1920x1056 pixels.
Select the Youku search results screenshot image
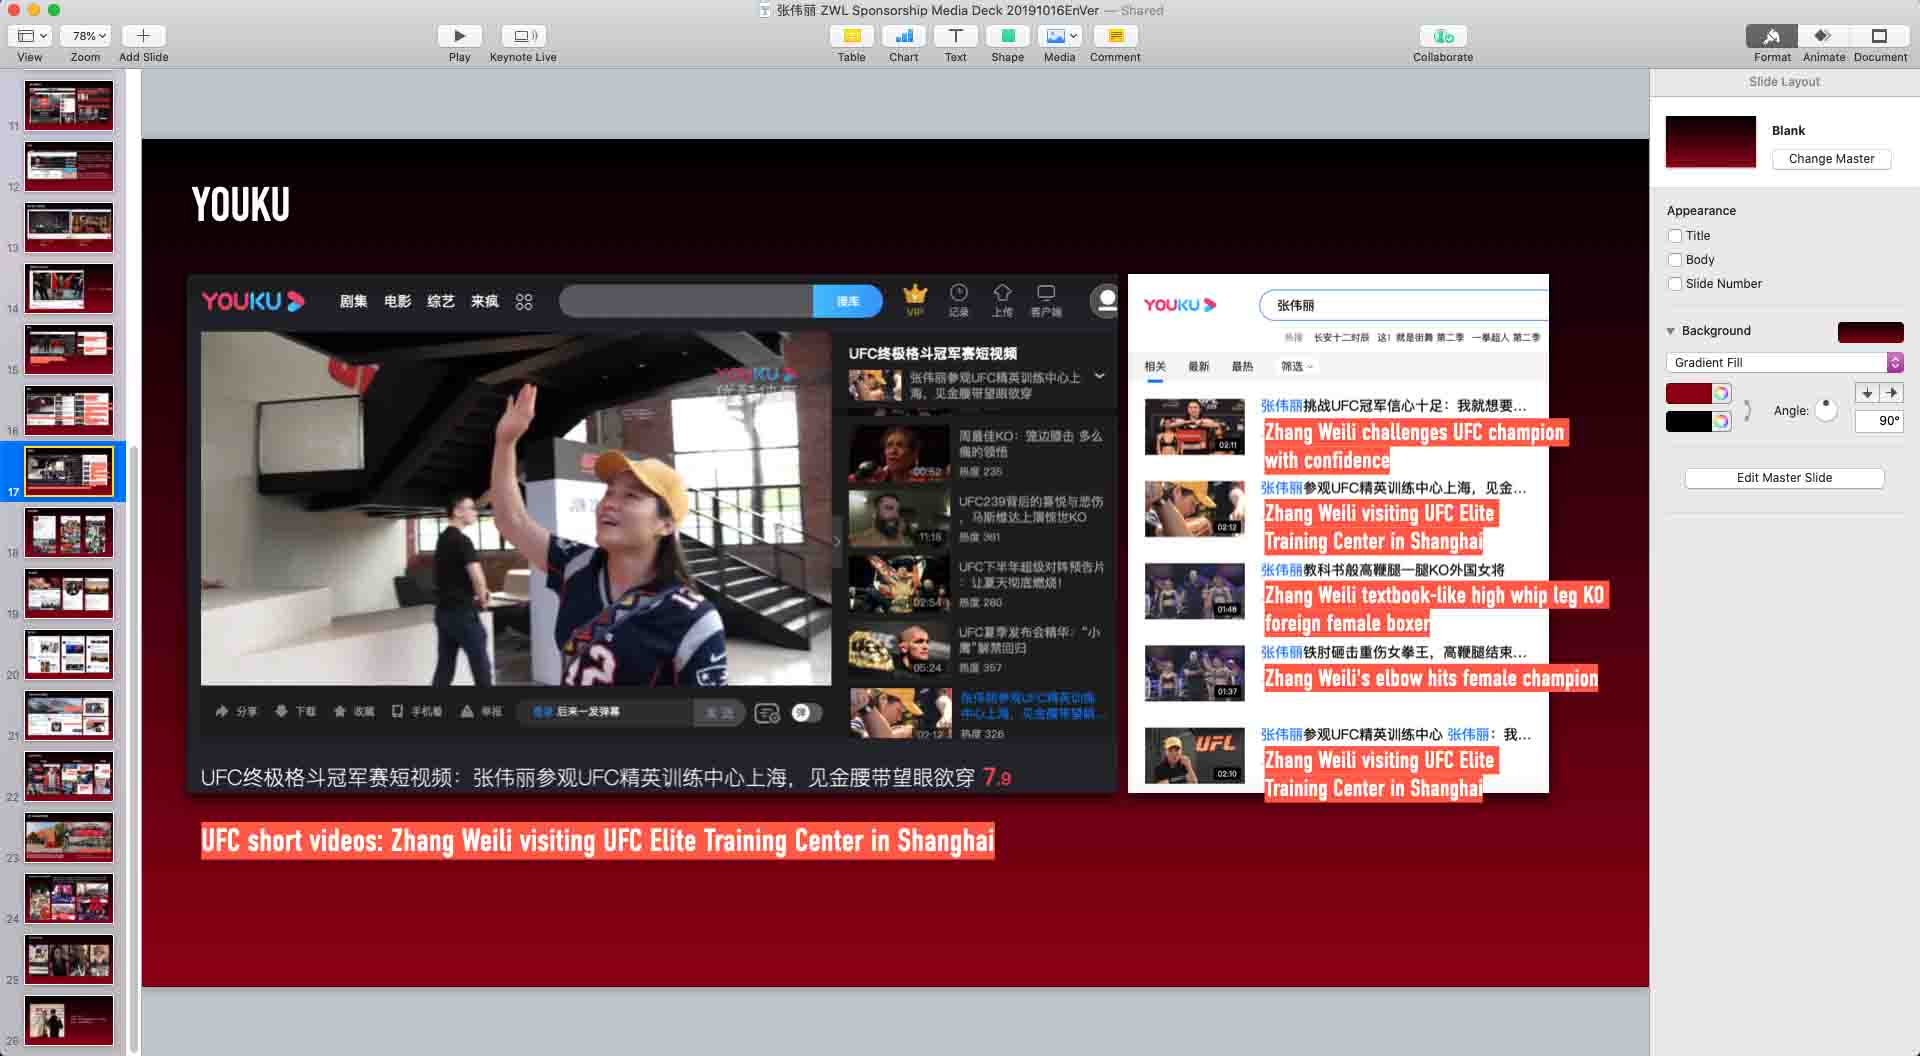(1338, 534)
